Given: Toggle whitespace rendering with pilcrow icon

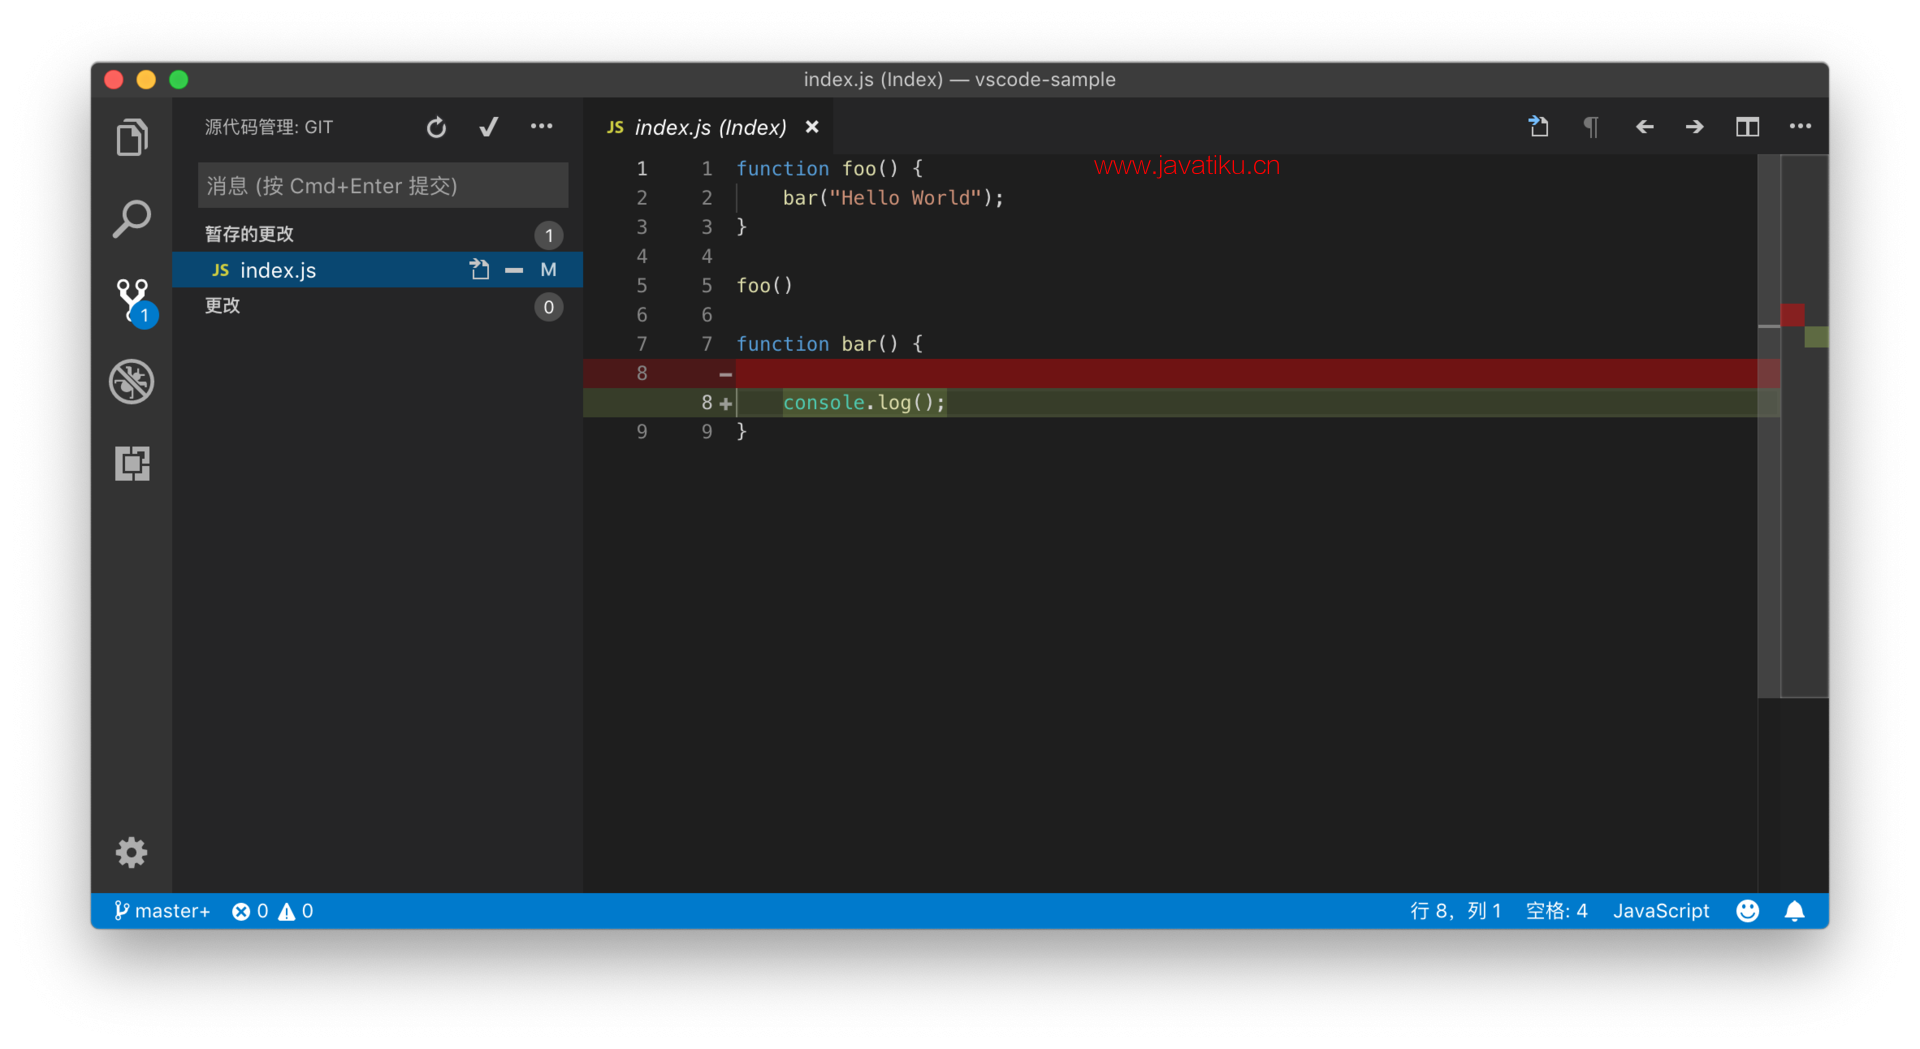Looking at the screenshot, I should tap(1591, 127).
